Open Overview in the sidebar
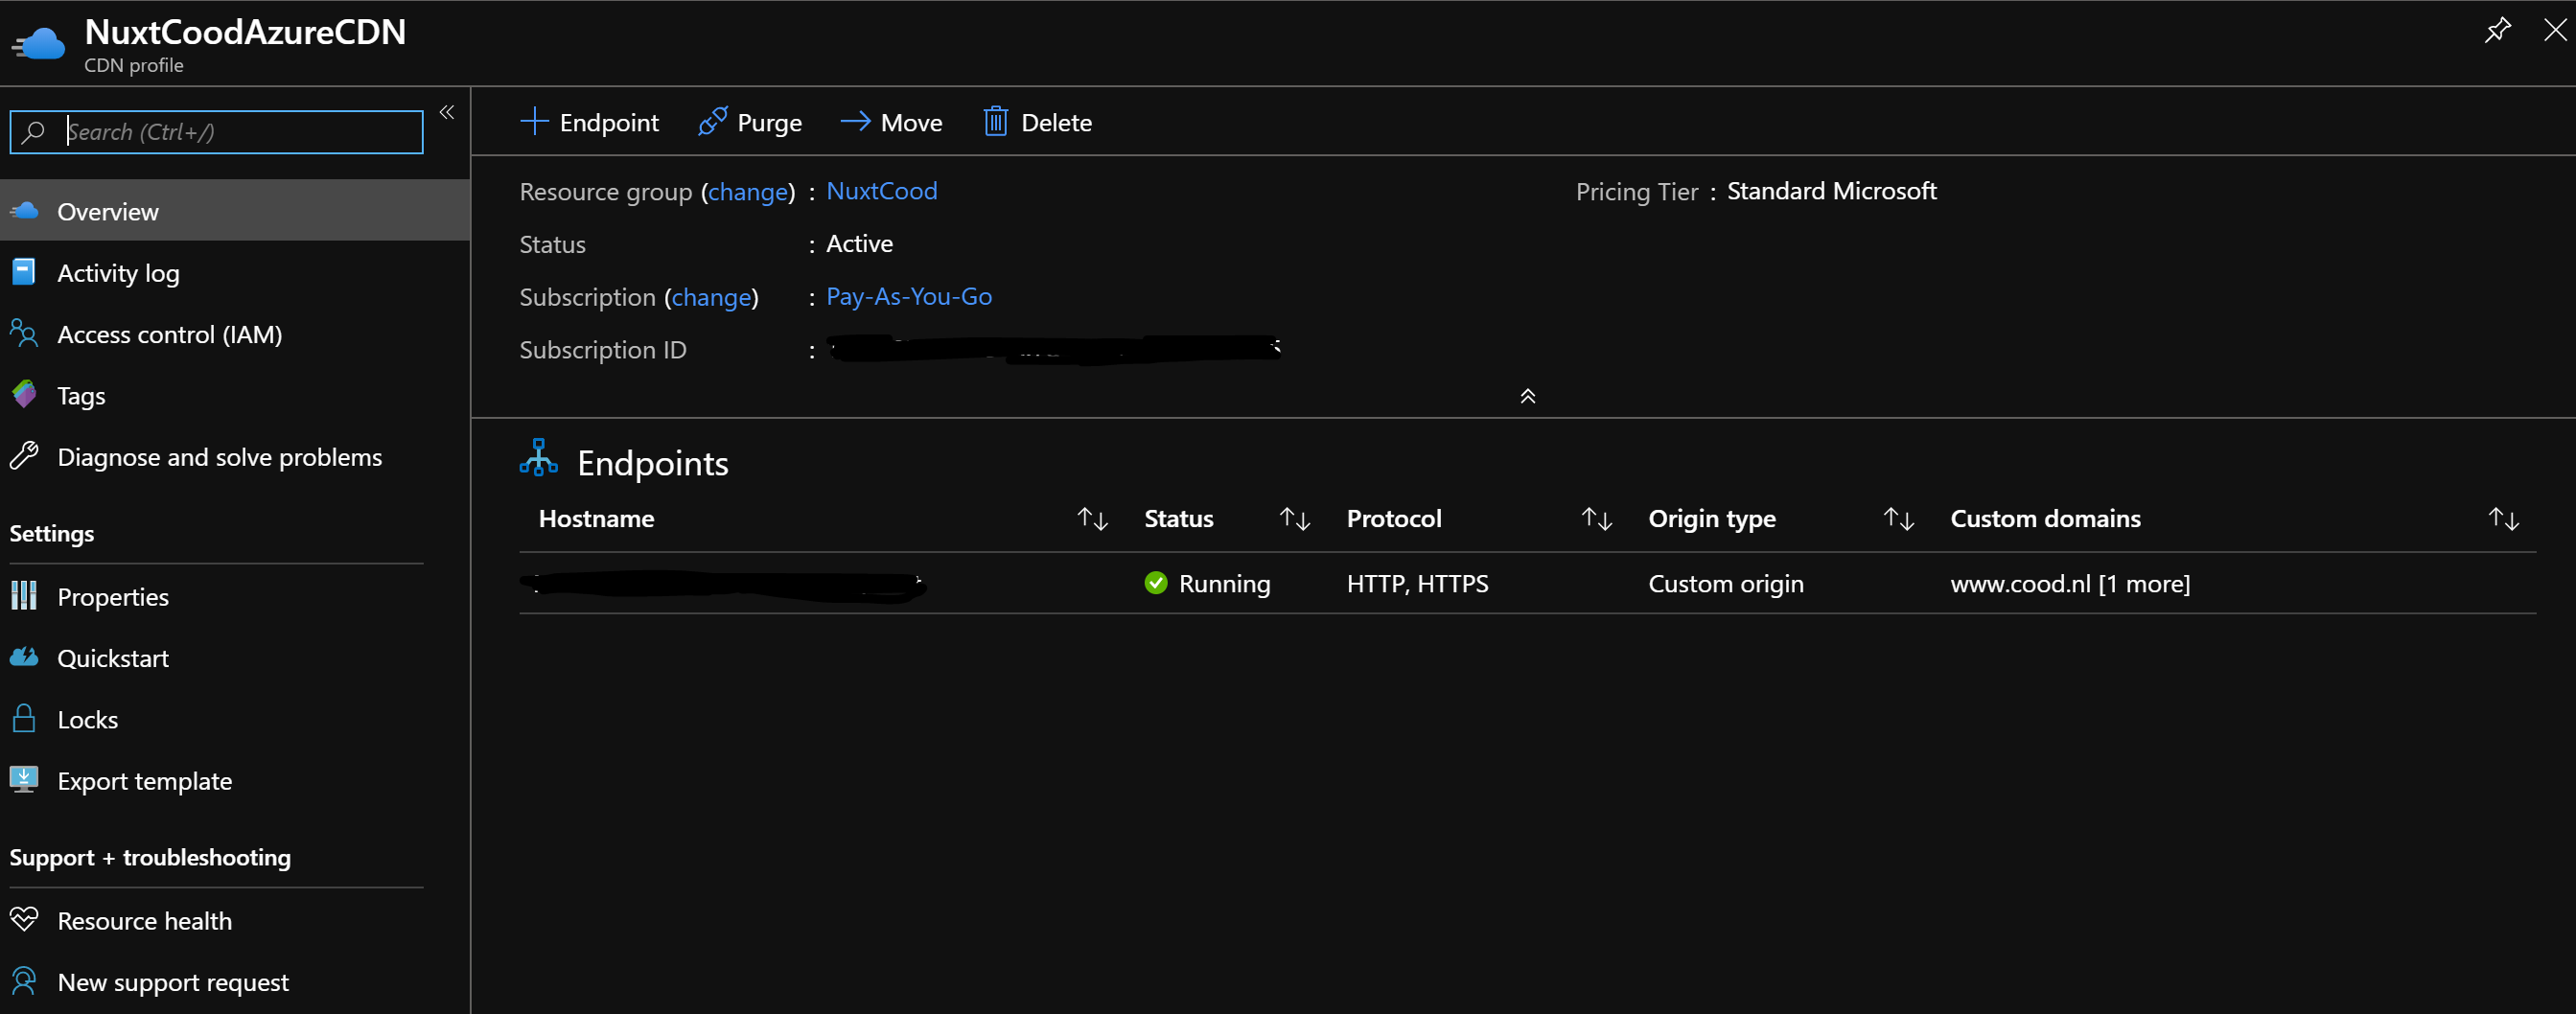Screen dimensions: 2576x1014 (x=235, y=211)
